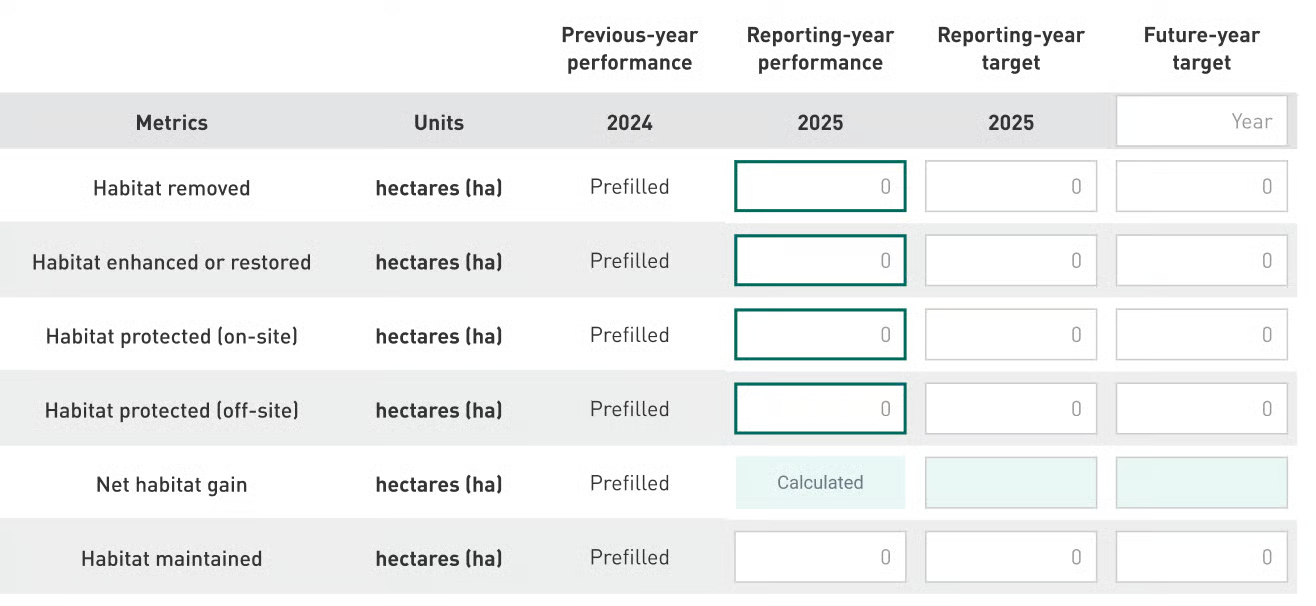Select Habitat enhanced or restored performance field
Image resolution: width=1316 pixels, height=606 pixels.
coord(820,261)
